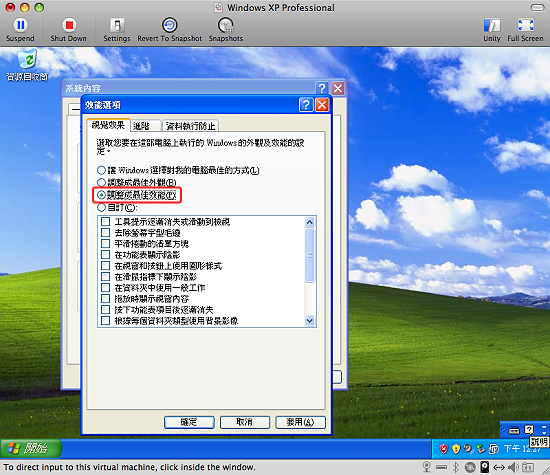Suspend the virtual machine
Image resolution: width=550 pixels, height=475 pixels.
(x=20, y=30)
